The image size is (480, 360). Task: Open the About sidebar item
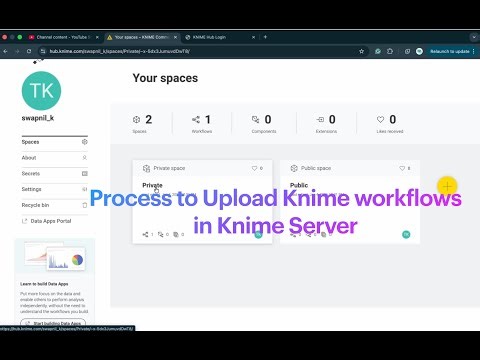(x=55, y=158)
